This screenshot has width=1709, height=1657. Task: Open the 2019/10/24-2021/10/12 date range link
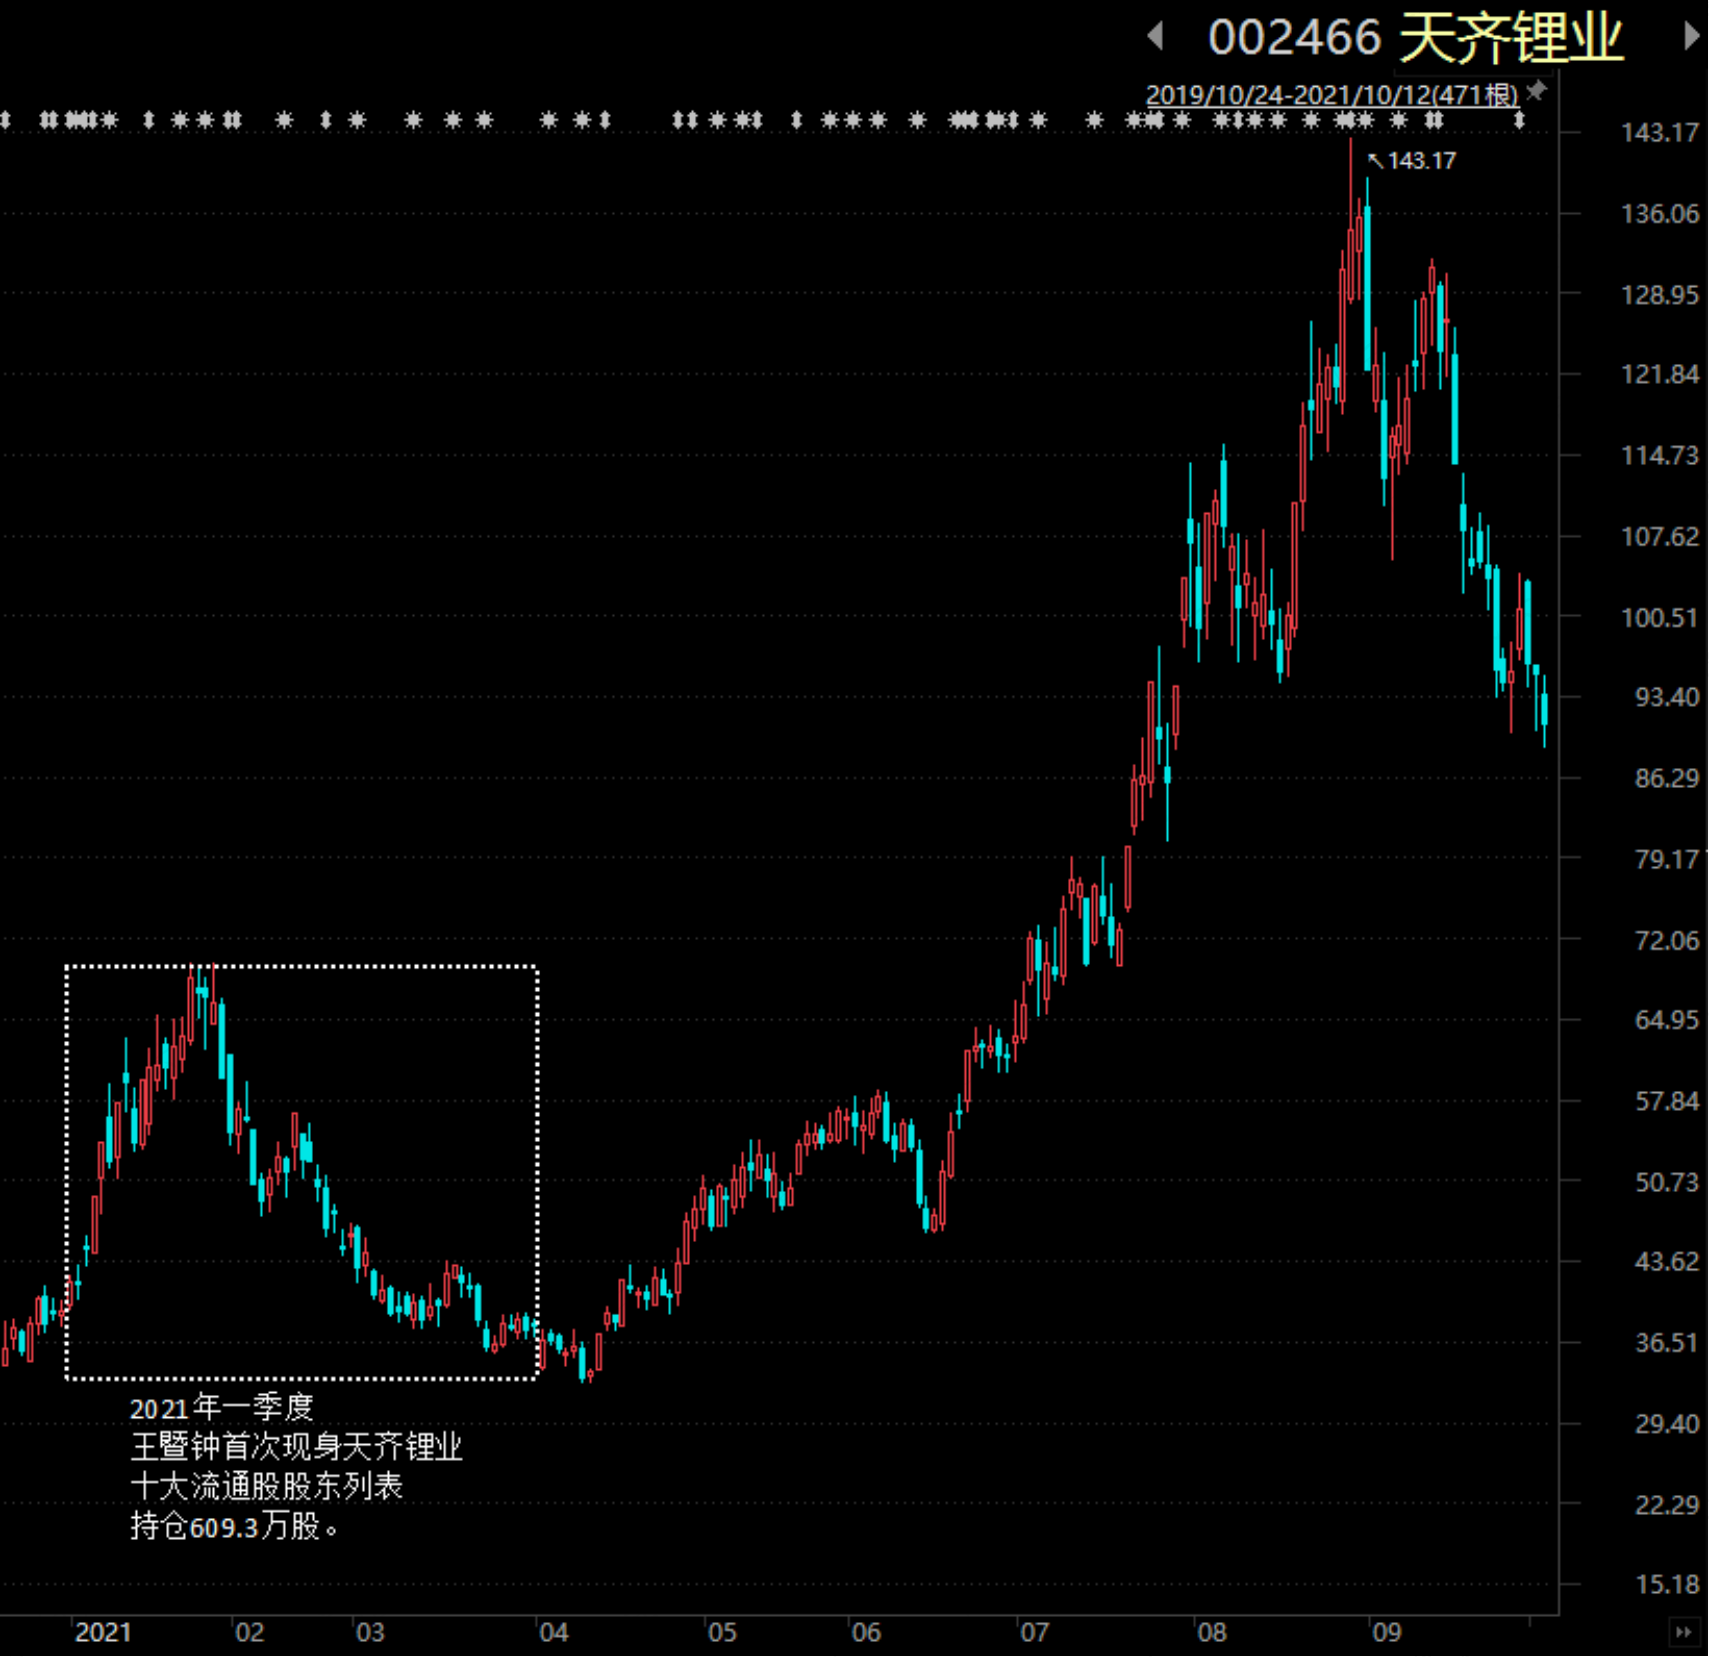pos(1331,95)
